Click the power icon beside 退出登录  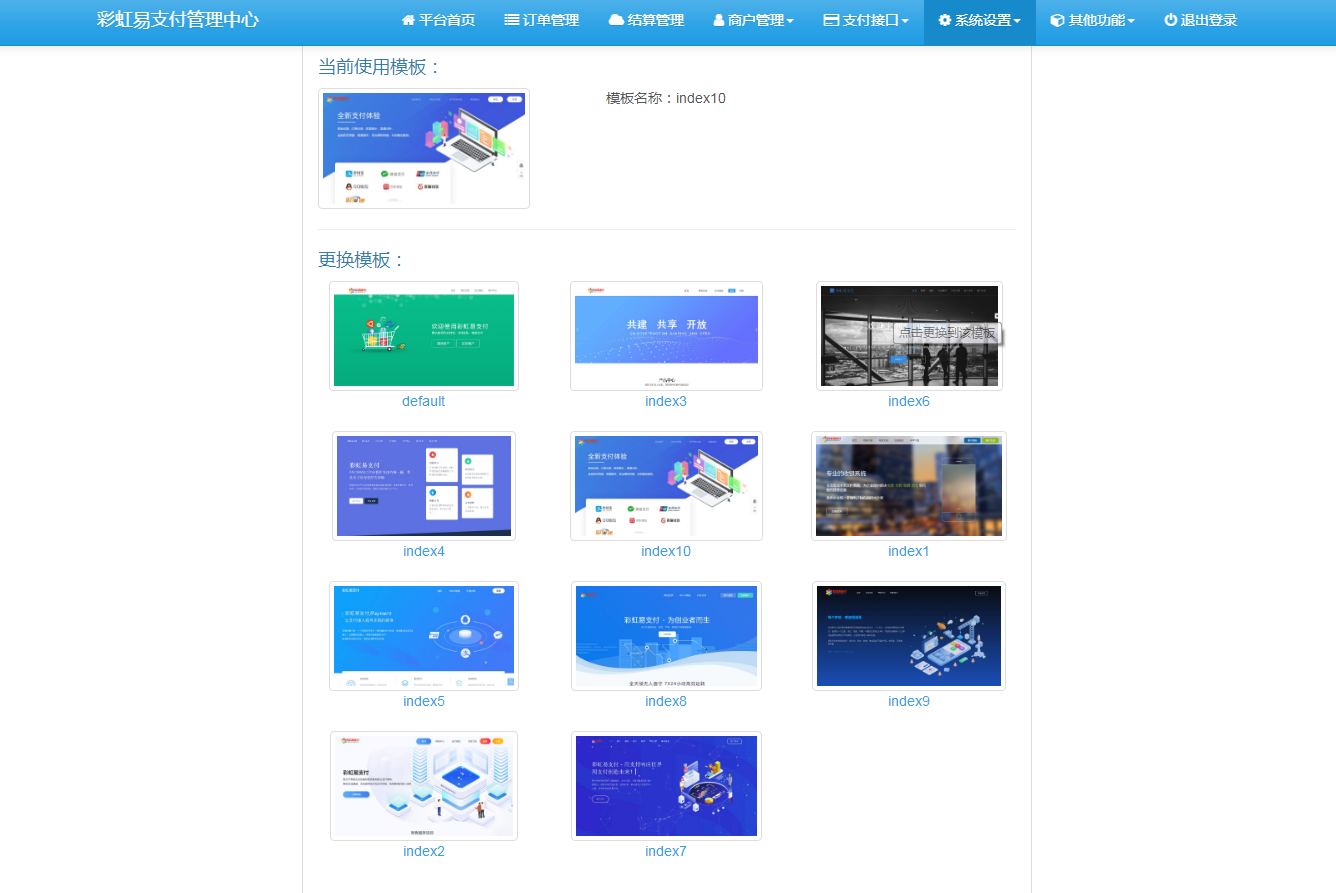[1171, 20]
